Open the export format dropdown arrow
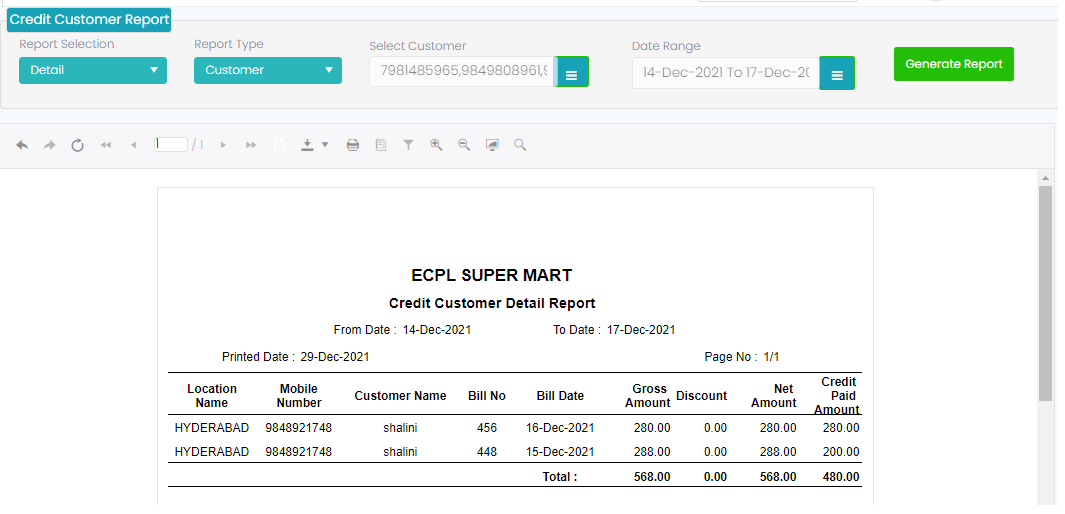 pyautogui.click(x=325, y=145)
